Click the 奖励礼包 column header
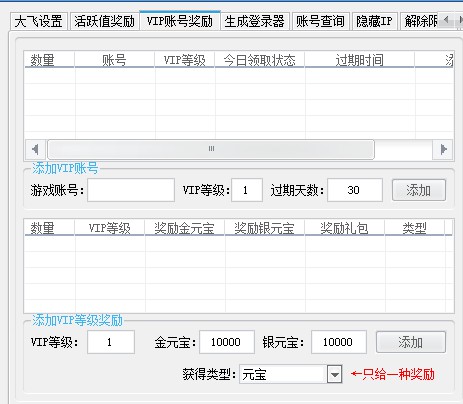Screen dimensions: 463x404 pyautogui.click(x=345, y=228)
